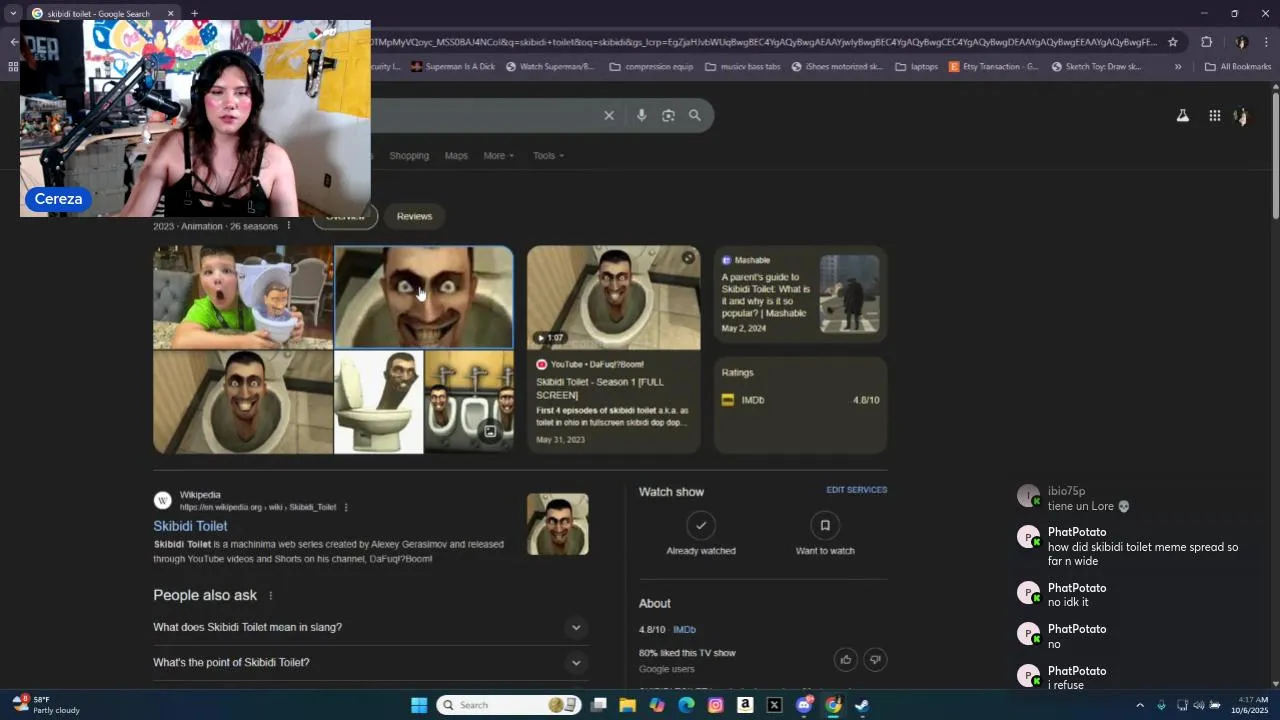Screen dimensions: 1280x720
Task: Open Steam from taskbar
Action: tap(862, 705)
